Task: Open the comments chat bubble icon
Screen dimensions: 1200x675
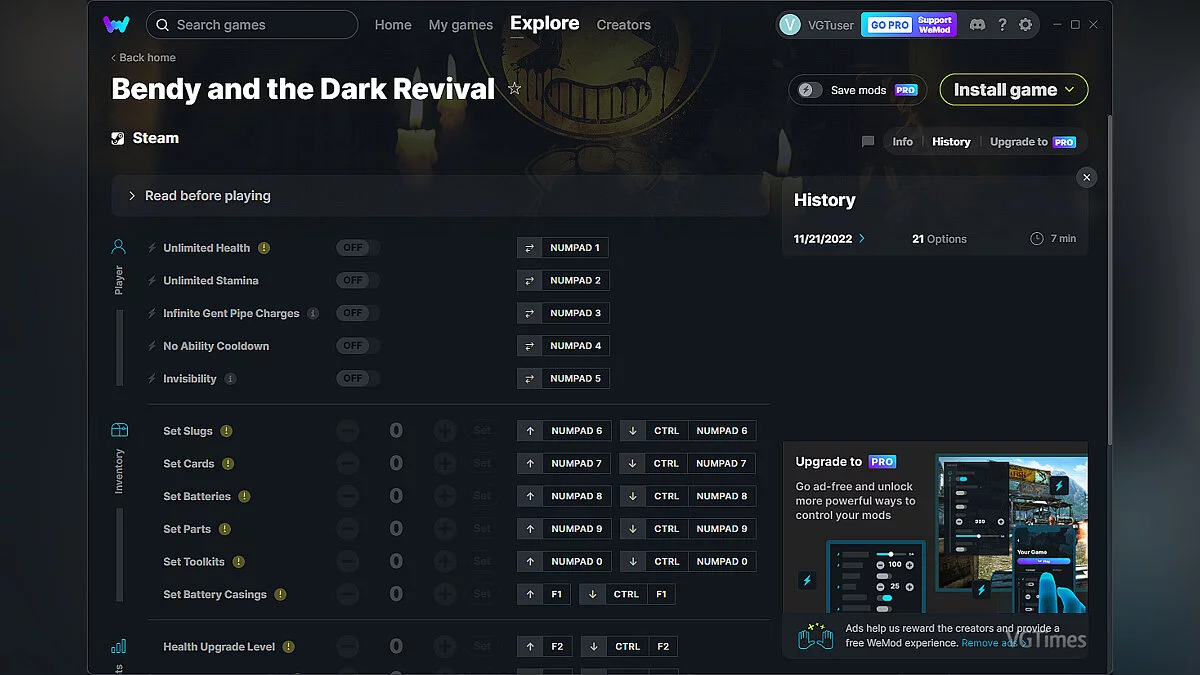Action: pos(868,142)
